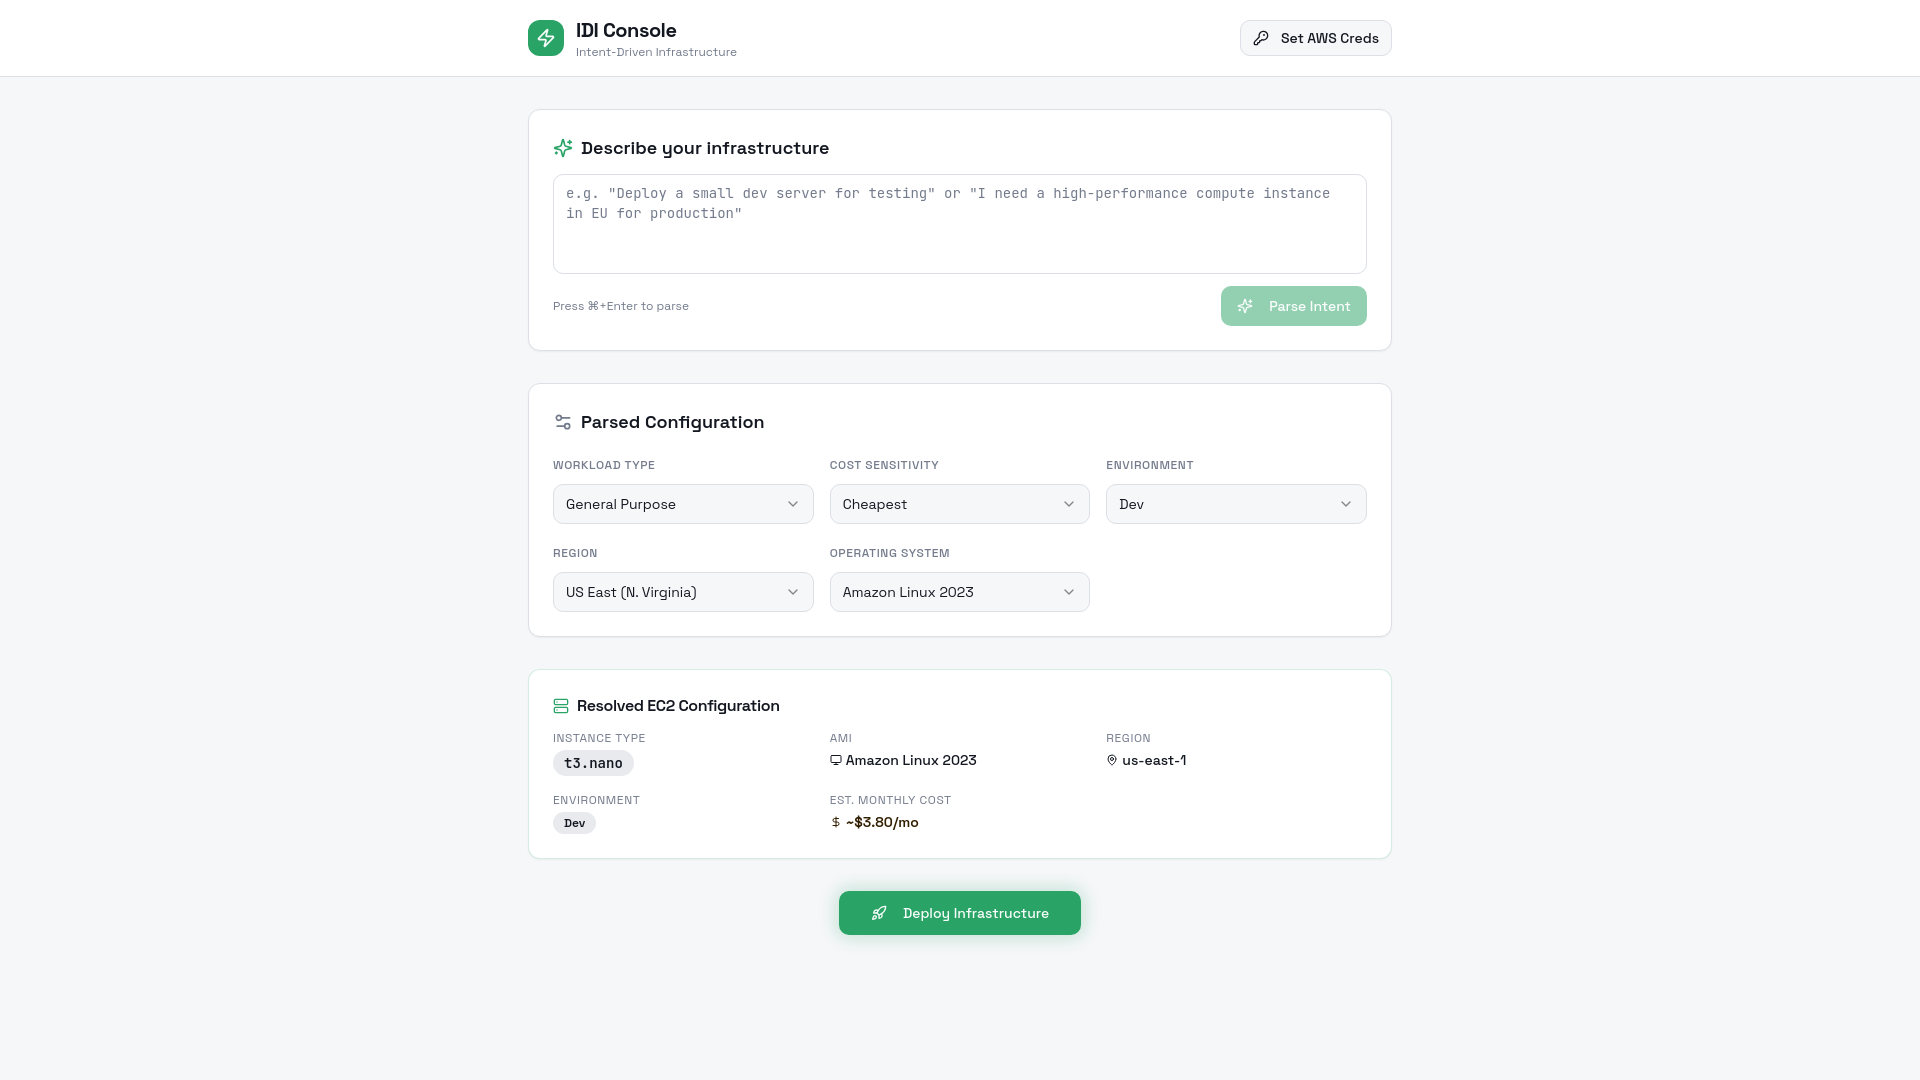Open the Workload Type dropdown
The height and width of the screenshot is (1080, 1920).
tap(683, 504)
